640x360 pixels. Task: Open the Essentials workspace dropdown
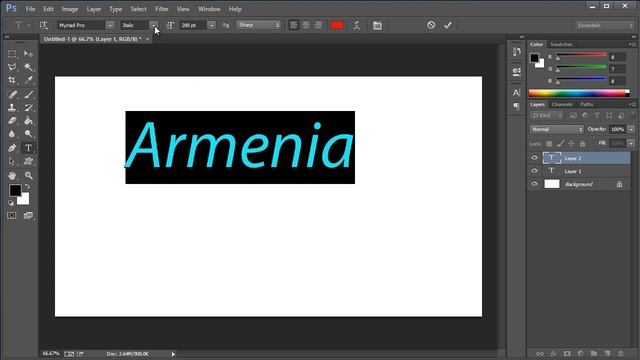(x=604, y=25)
